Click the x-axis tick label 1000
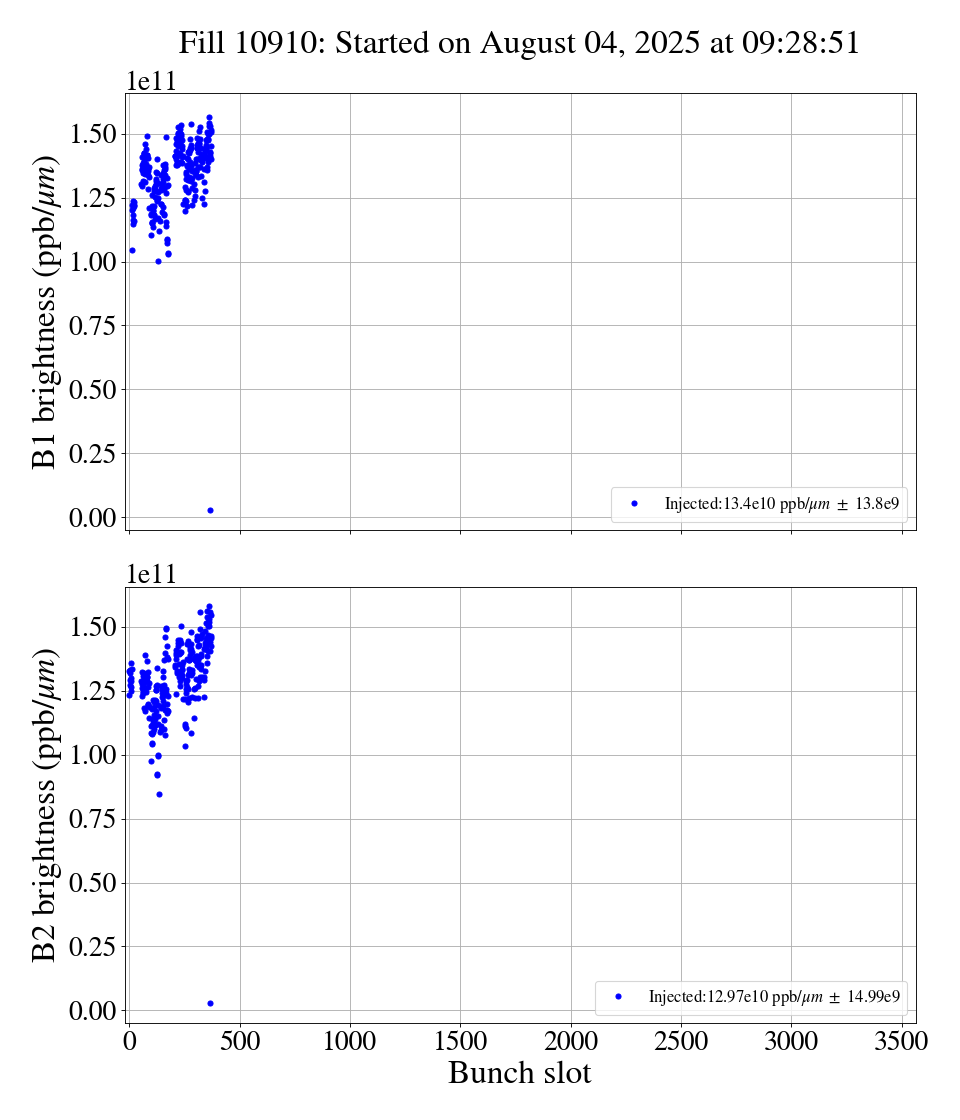 [x=350, y=1041]
